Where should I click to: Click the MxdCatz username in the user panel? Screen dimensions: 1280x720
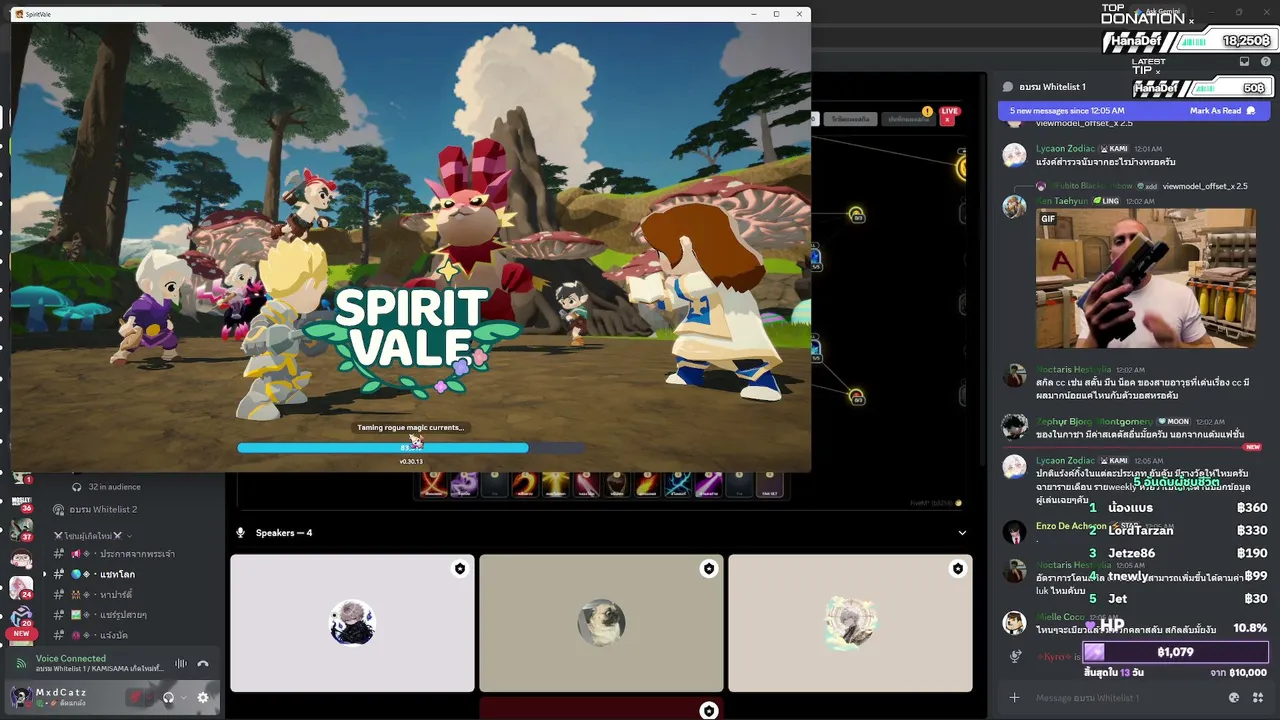tap(61, 692)
